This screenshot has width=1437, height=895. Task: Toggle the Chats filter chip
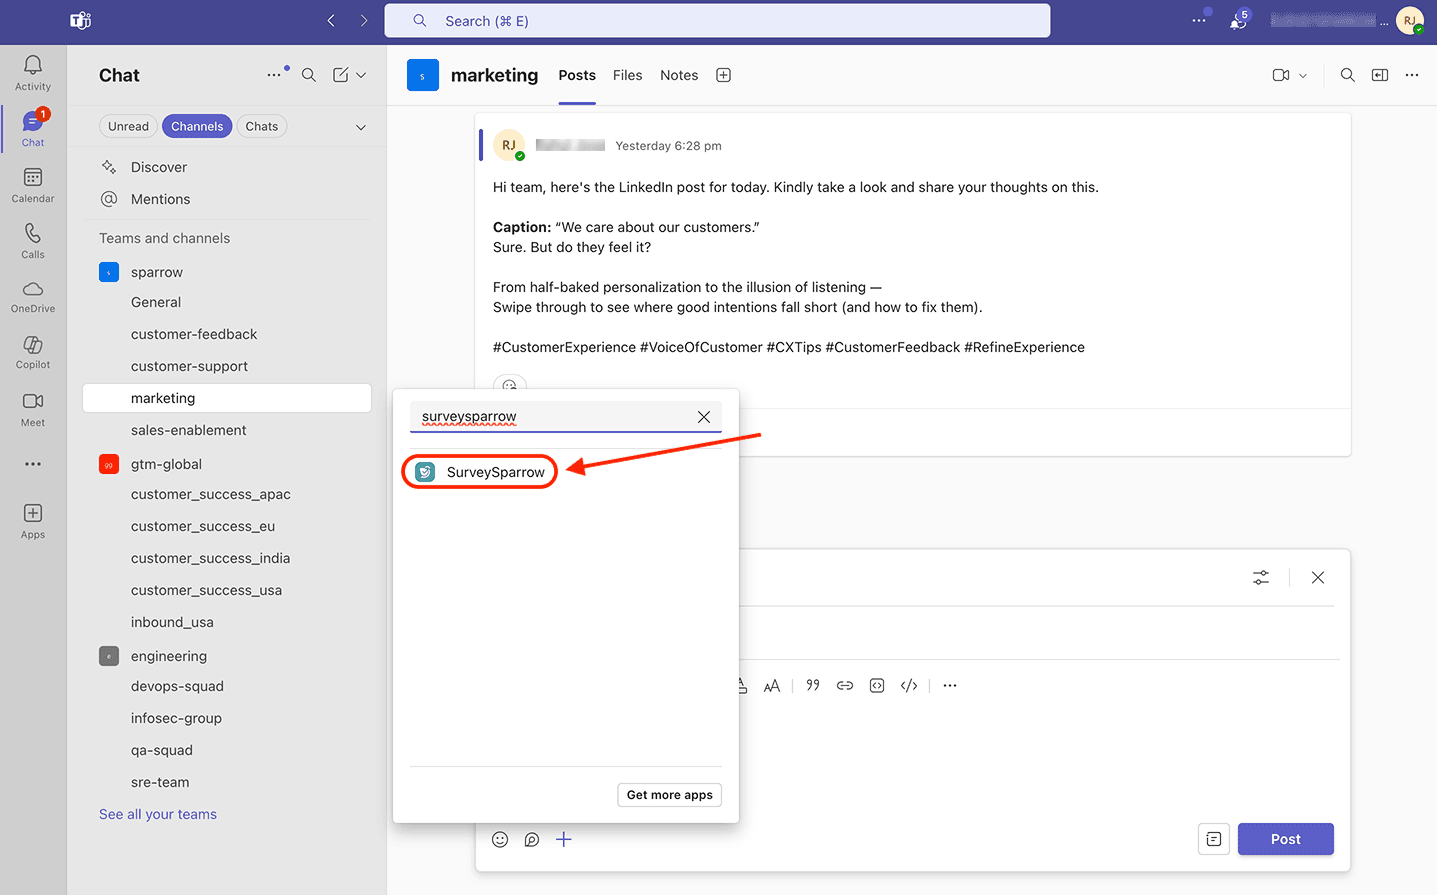262,126
